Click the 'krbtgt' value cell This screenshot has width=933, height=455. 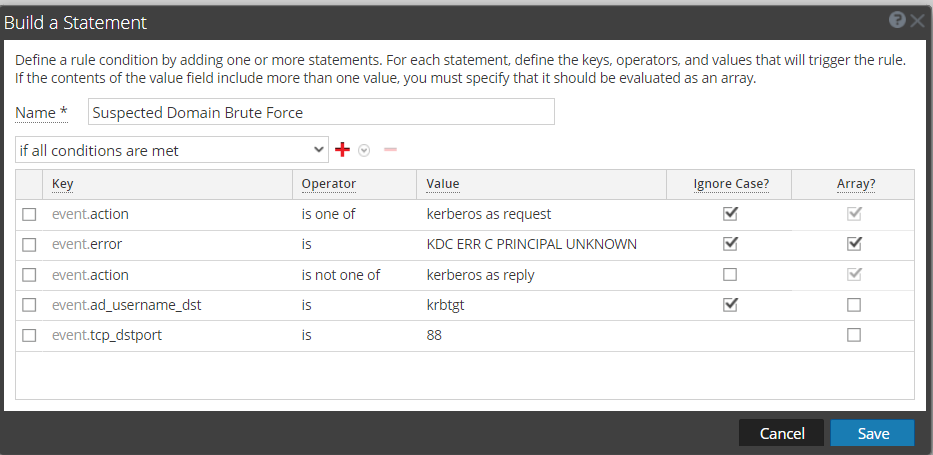445,305
